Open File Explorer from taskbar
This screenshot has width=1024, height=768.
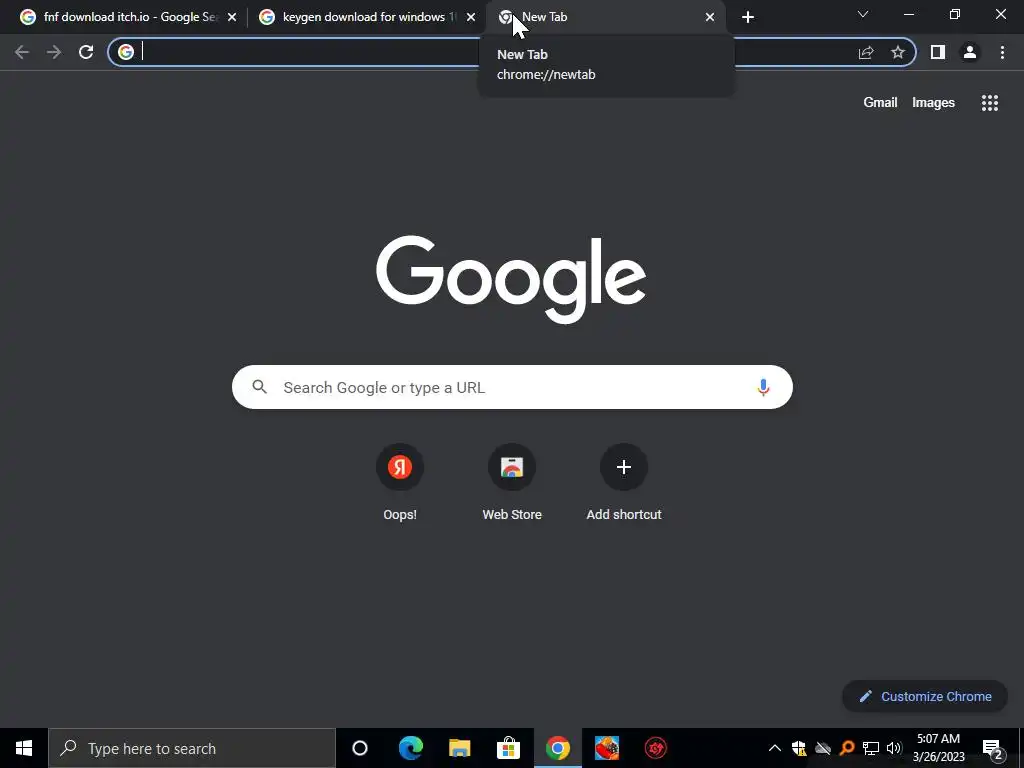click(460, 748)
